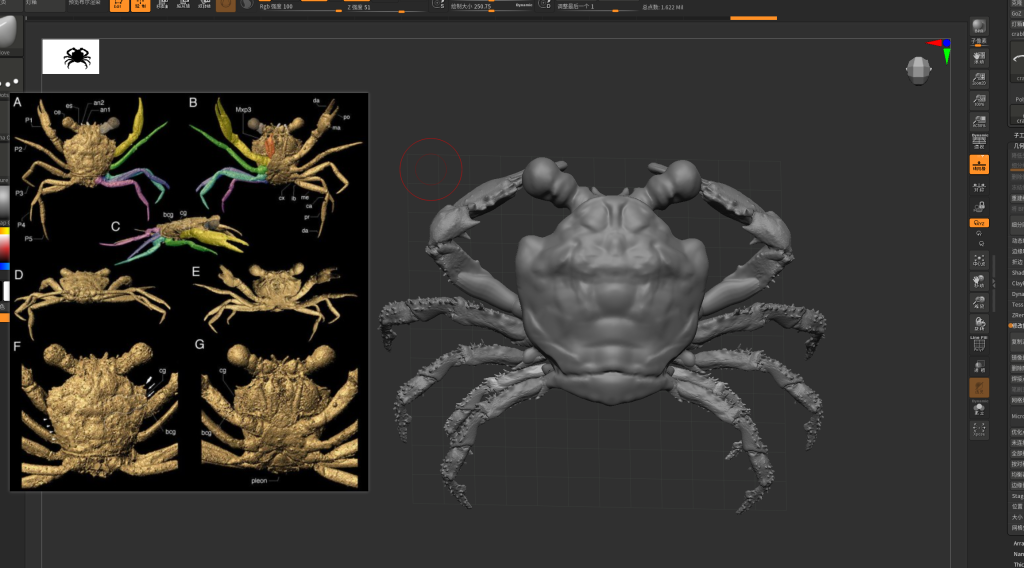Toggle Dynamic Solo (孤立) mode
The image size is (1024, 568).
tap(979, 409)
